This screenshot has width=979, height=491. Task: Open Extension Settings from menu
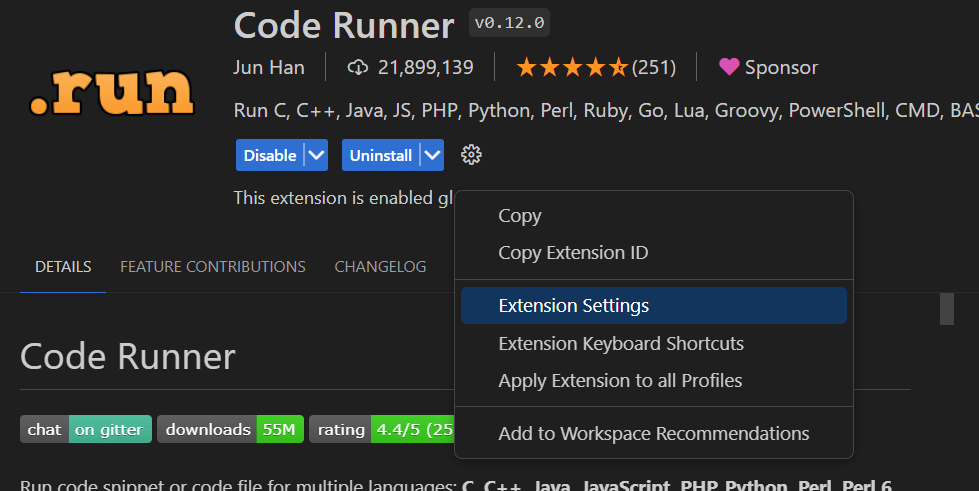pyautogui.click(x=654, y=305)
